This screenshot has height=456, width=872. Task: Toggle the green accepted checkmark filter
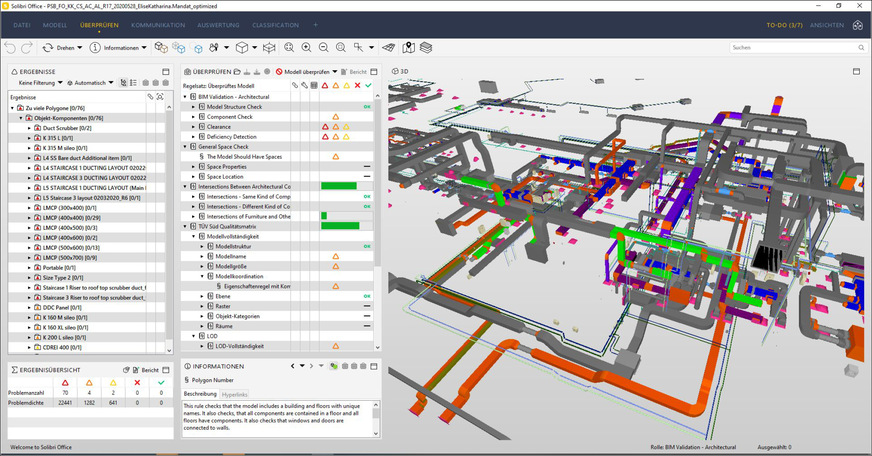coord(368,86)
